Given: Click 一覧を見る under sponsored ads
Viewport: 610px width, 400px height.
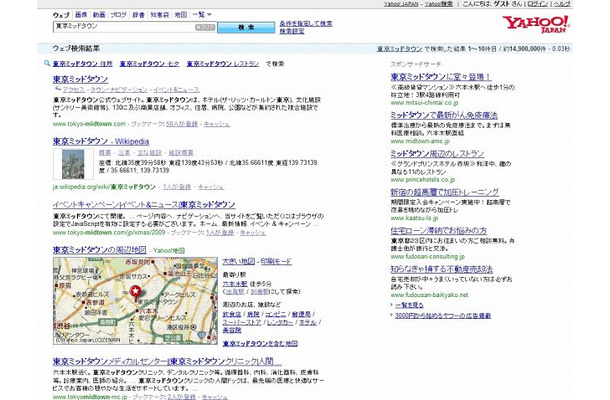Looking at the screenshot, I should [409, 305].
